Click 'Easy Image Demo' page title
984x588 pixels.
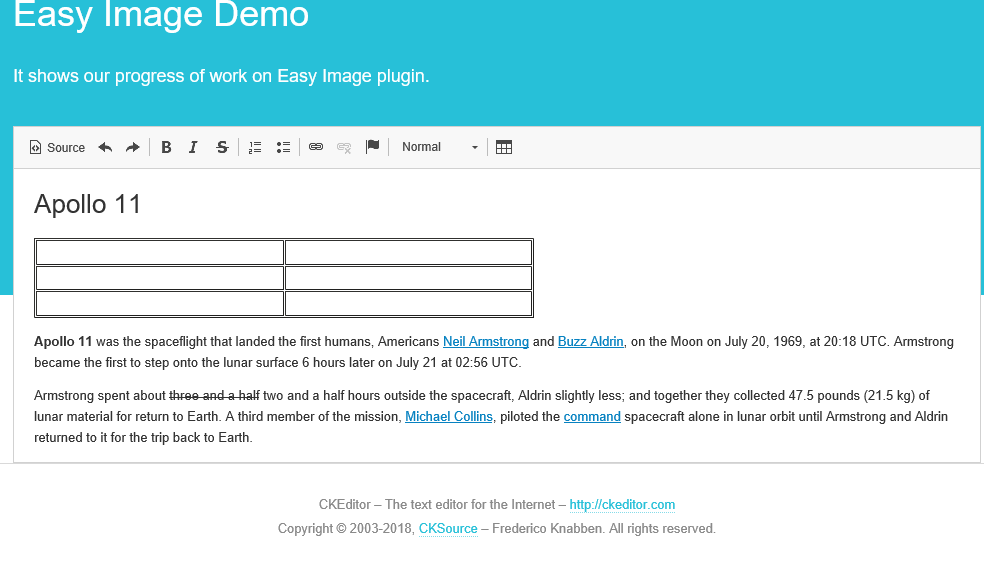click(161, 14)
